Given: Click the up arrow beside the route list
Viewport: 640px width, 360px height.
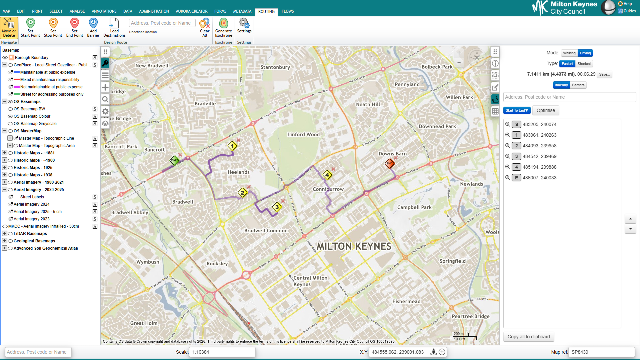Looking at the screenshot, I should point(630,220).
